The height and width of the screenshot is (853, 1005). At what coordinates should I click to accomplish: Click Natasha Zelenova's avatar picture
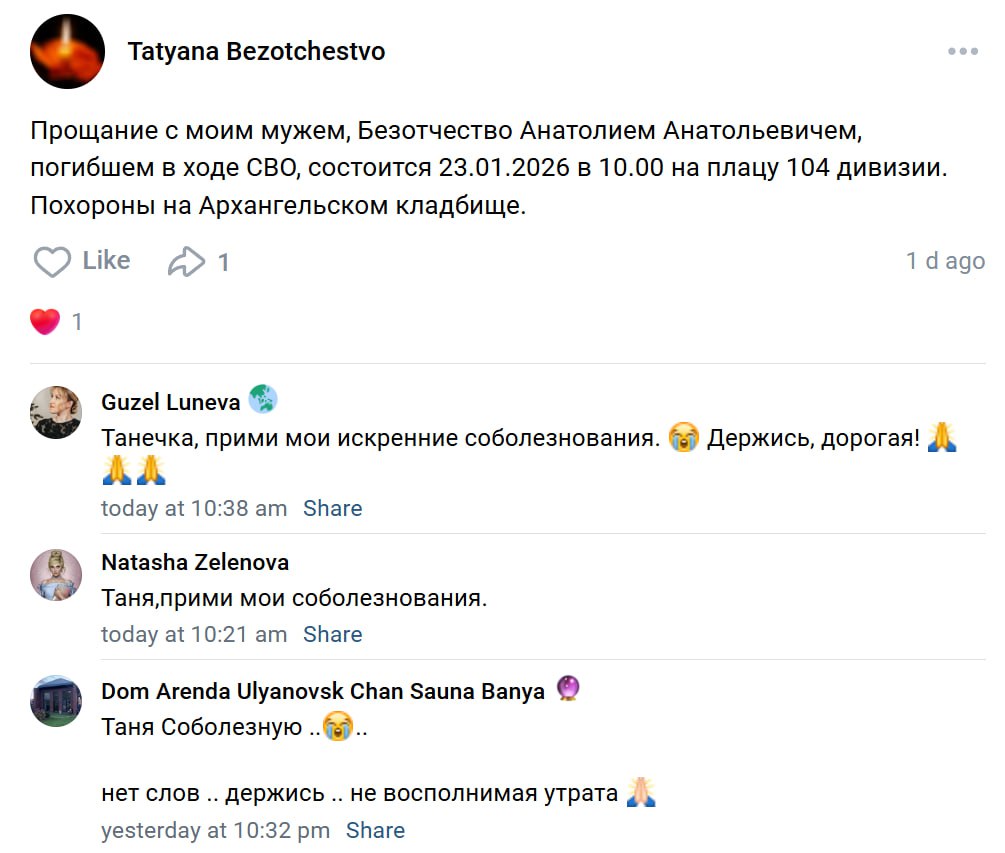tap(56, 574)
